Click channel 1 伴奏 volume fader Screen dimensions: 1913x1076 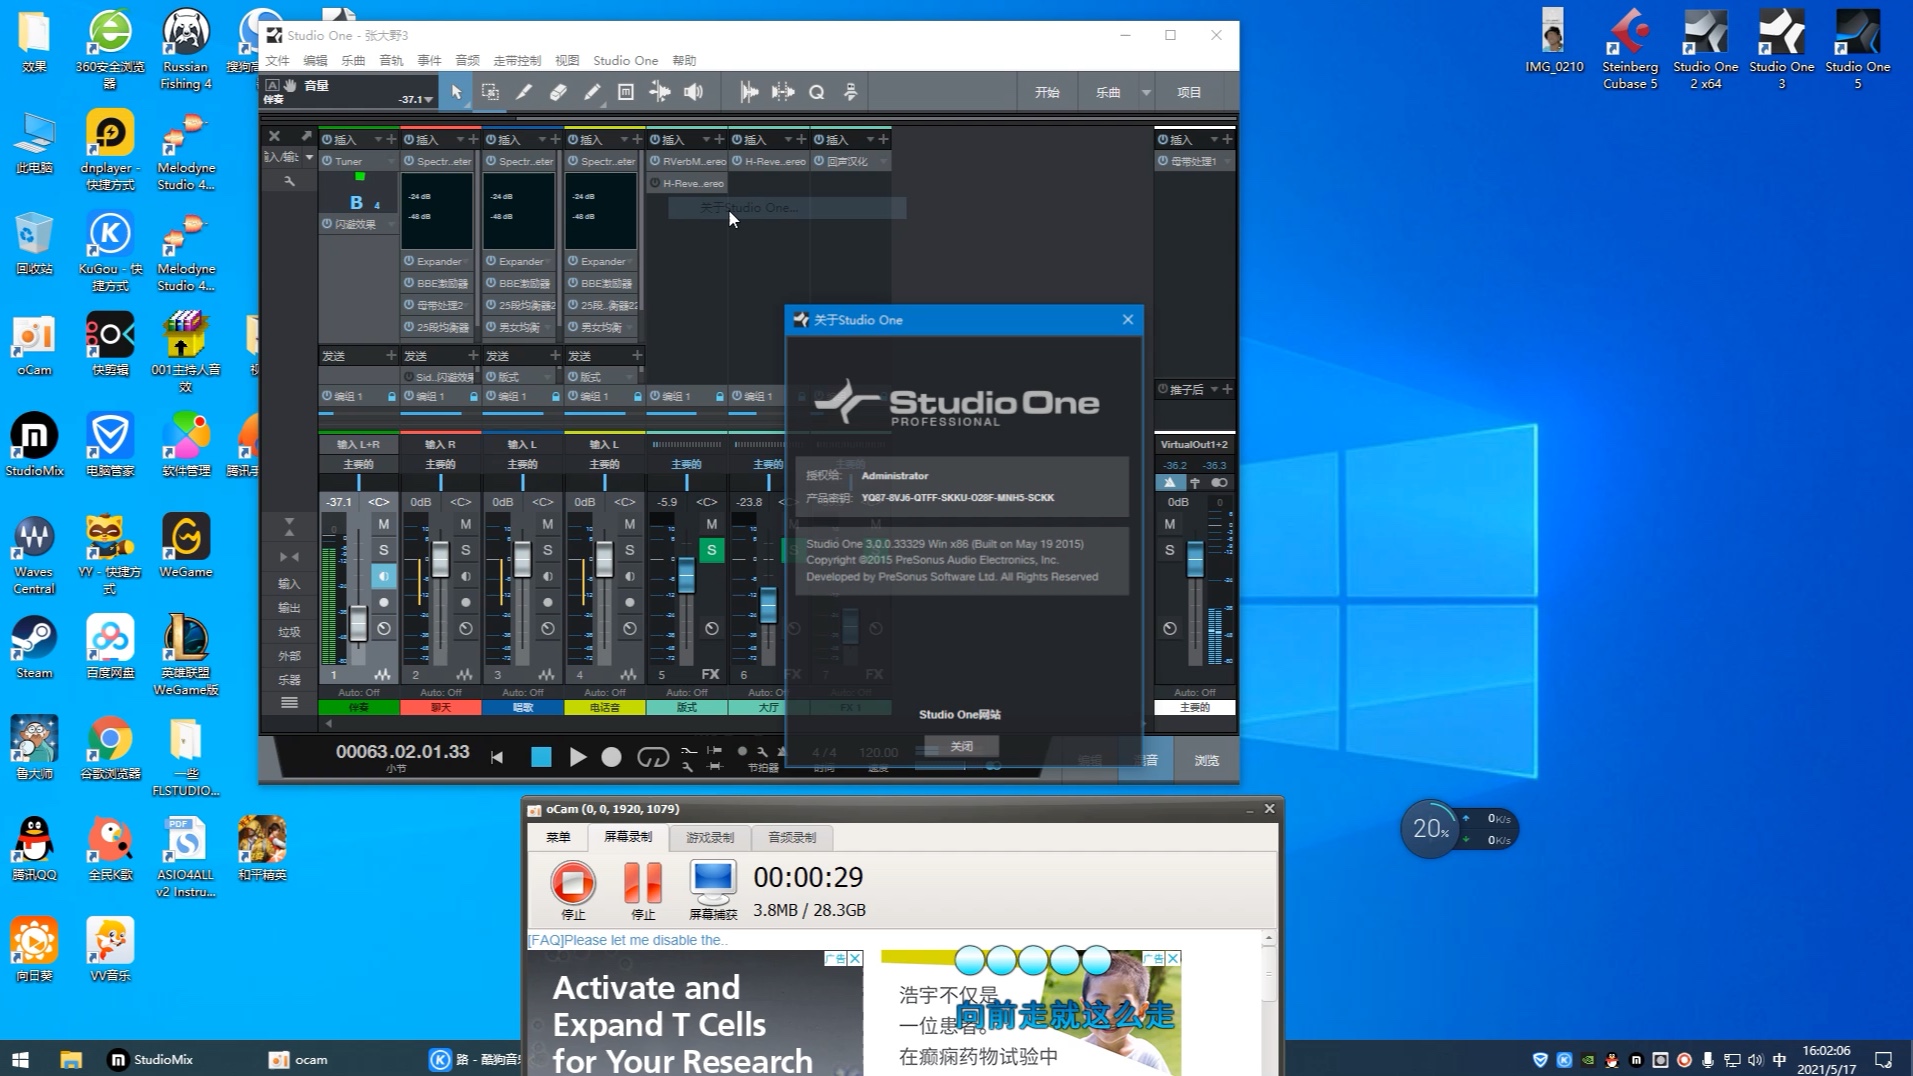pyautogui.click(x=358, y=624)
